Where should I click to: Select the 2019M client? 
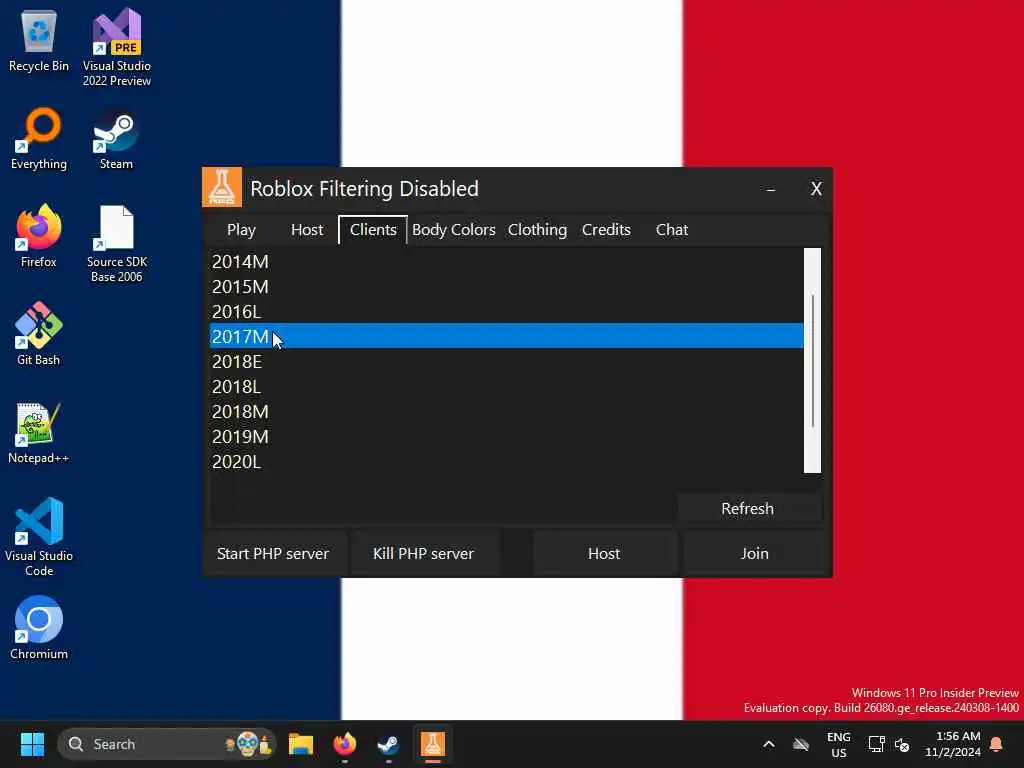[x=506, y=436]
